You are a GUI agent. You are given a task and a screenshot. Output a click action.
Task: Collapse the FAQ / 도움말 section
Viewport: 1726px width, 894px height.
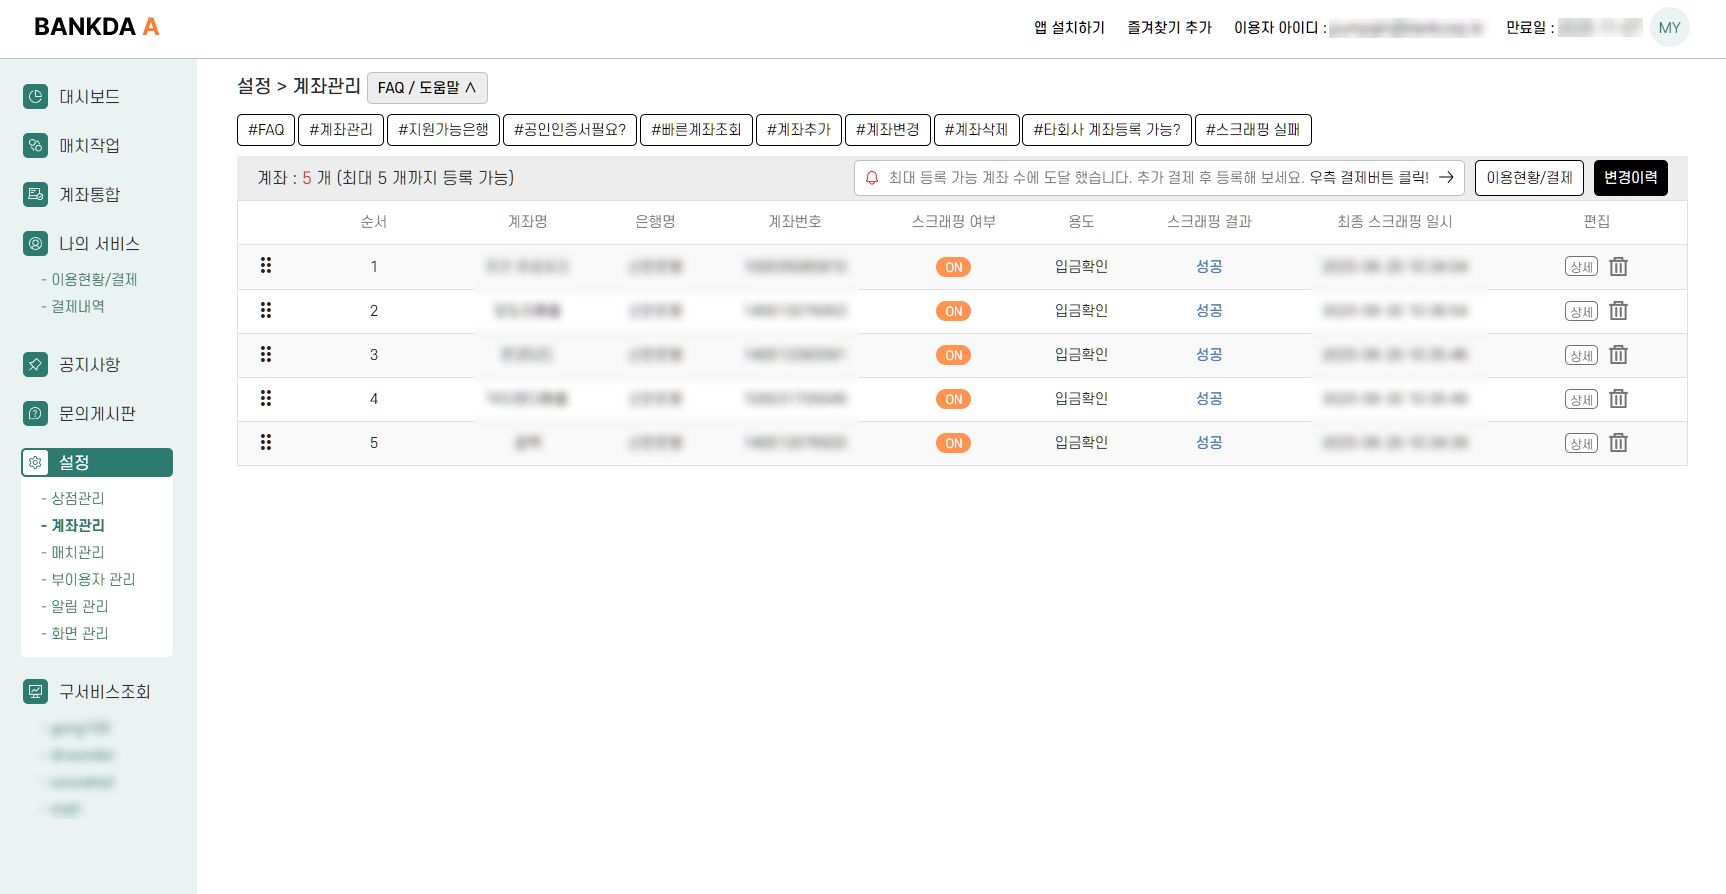(427, 88)
